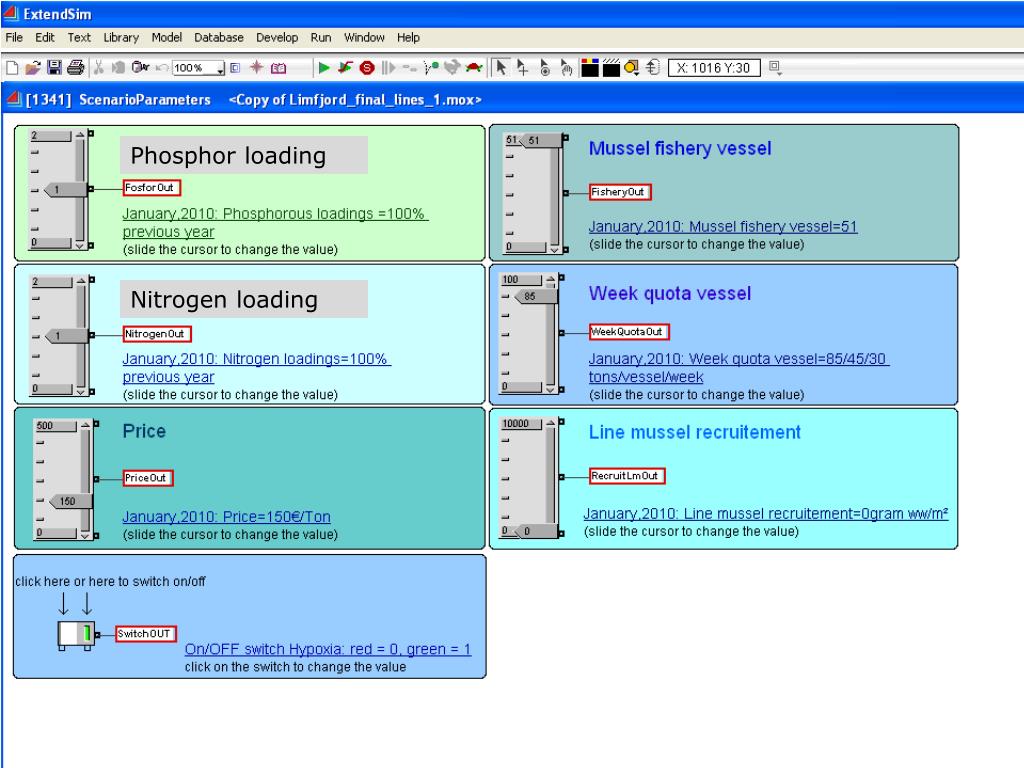1024x768 pixels.
Task: Open the File menu
Action: pos(14,37)
